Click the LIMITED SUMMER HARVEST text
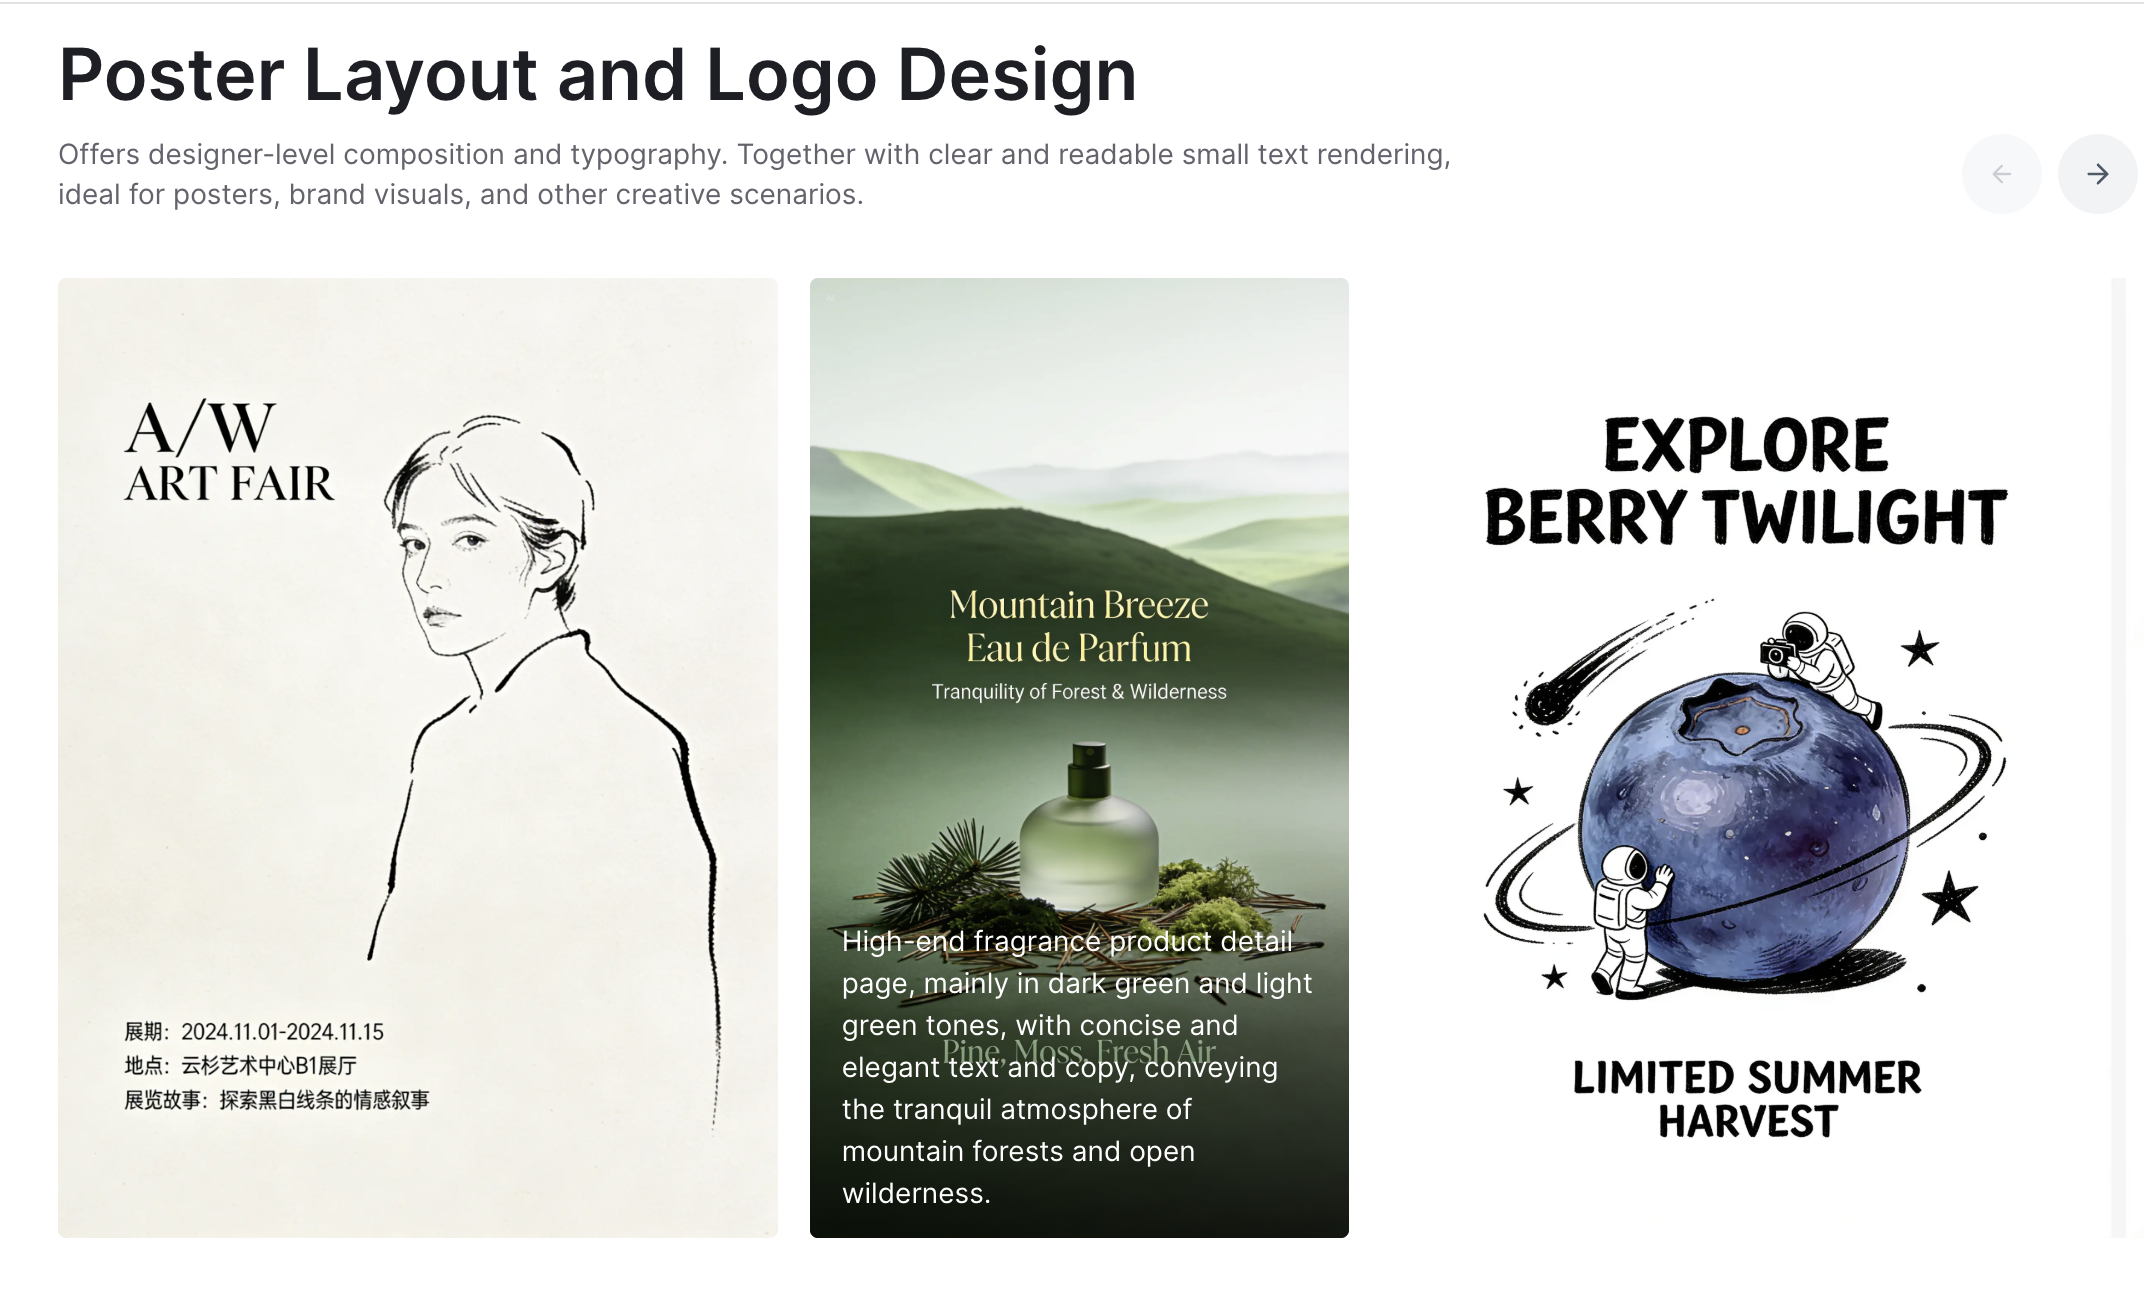This screenshot has height=1316, width=2144. click(1747, 1099)
